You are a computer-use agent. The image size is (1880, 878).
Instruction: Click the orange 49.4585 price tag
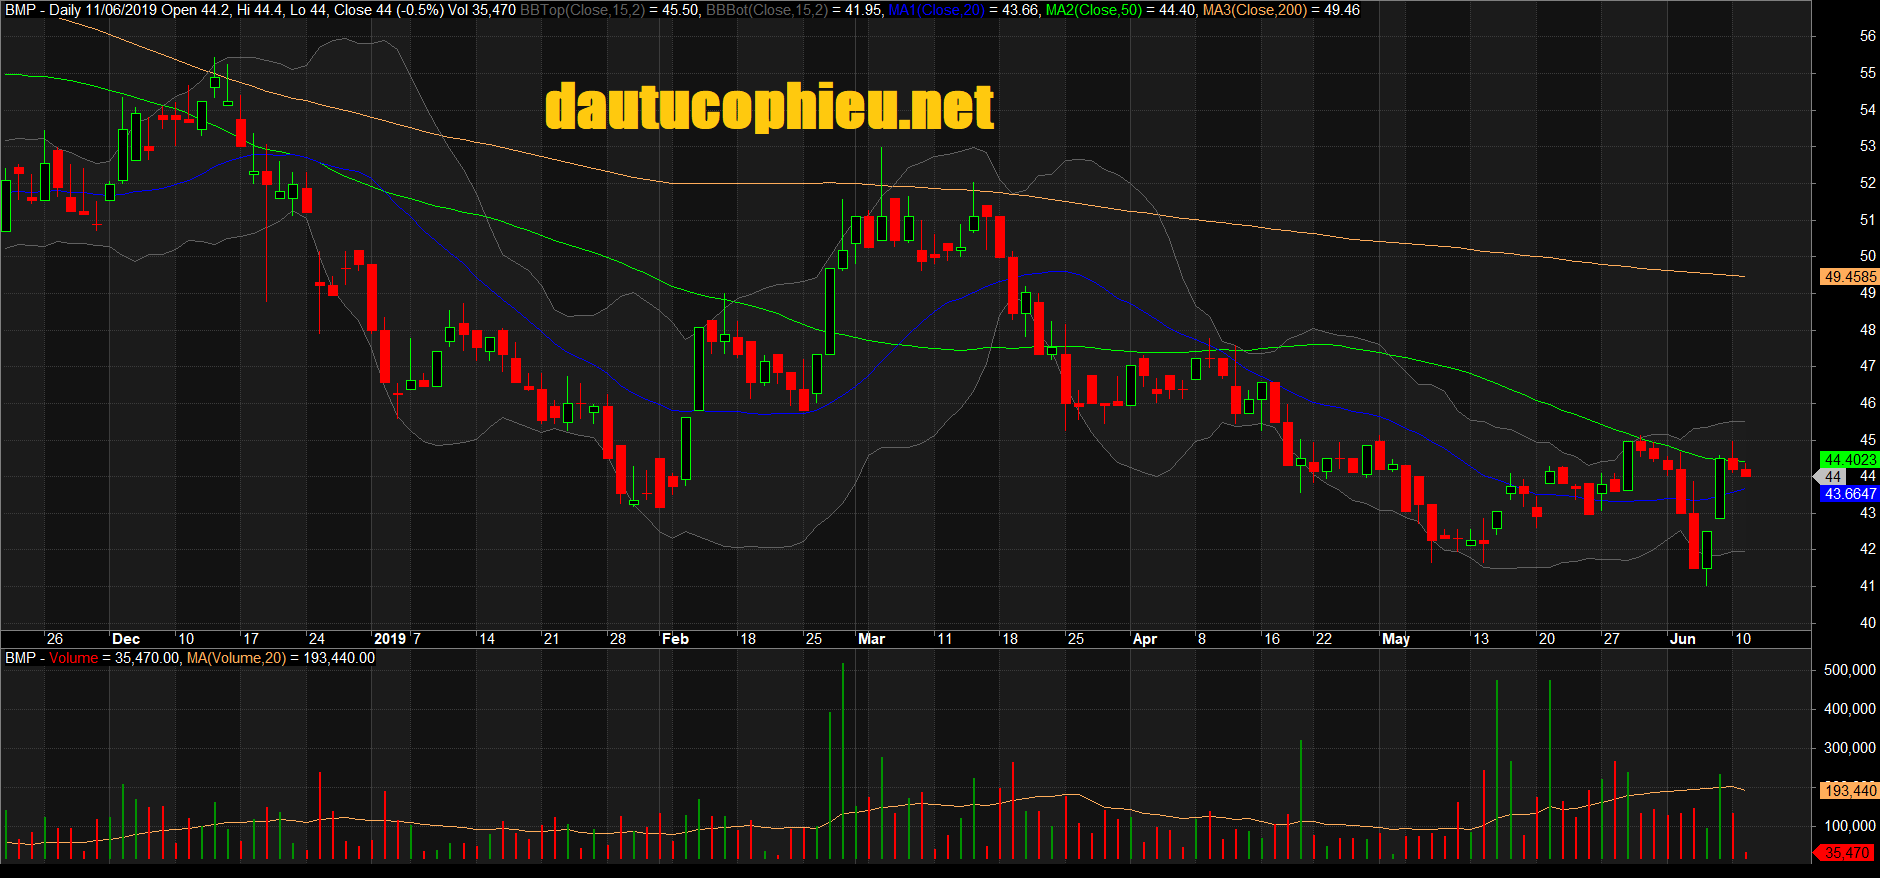tap(1849, 277)
